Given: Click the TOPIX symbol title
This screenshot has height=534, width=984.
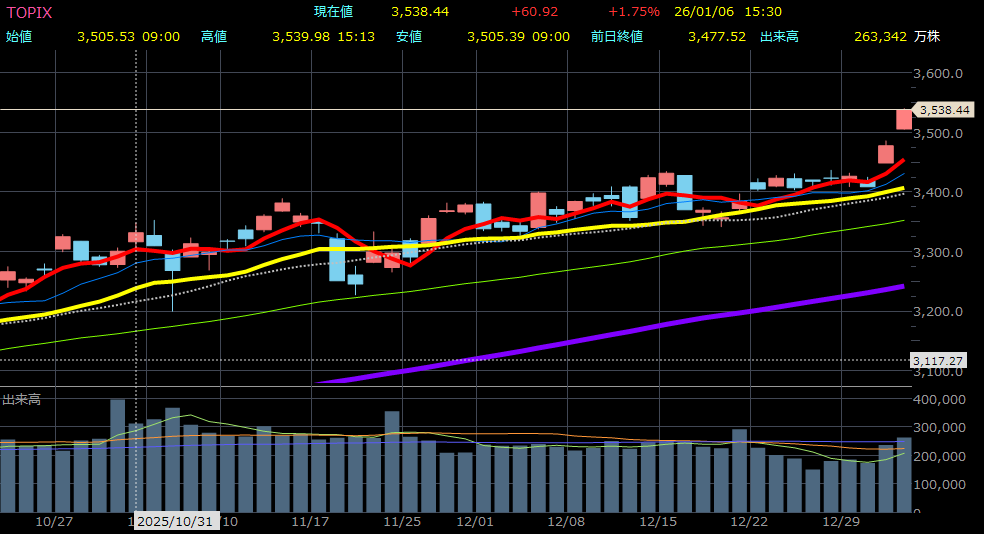Looking at the screenshot, I should pyautogui.click(x=30, y=12).
